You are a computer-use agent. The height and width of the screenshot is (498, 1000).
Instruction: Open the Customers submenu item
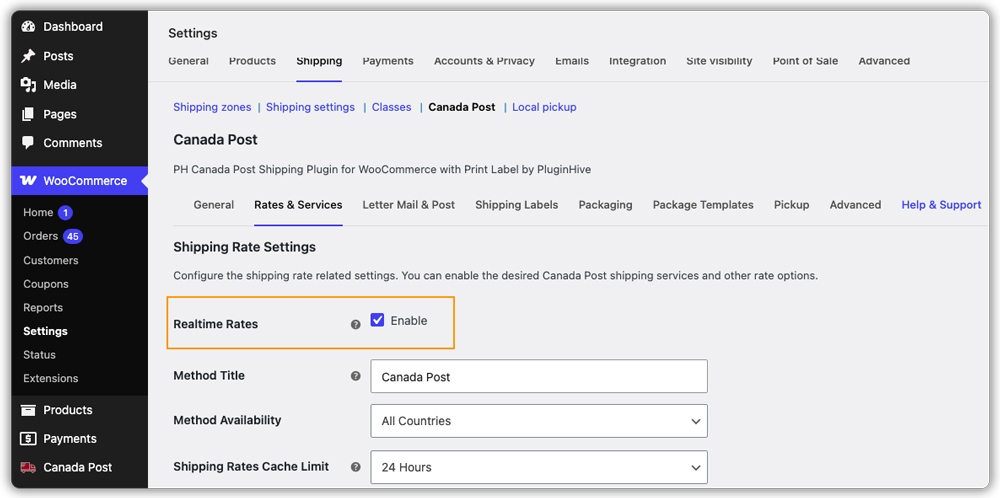[x=50, y=260]
